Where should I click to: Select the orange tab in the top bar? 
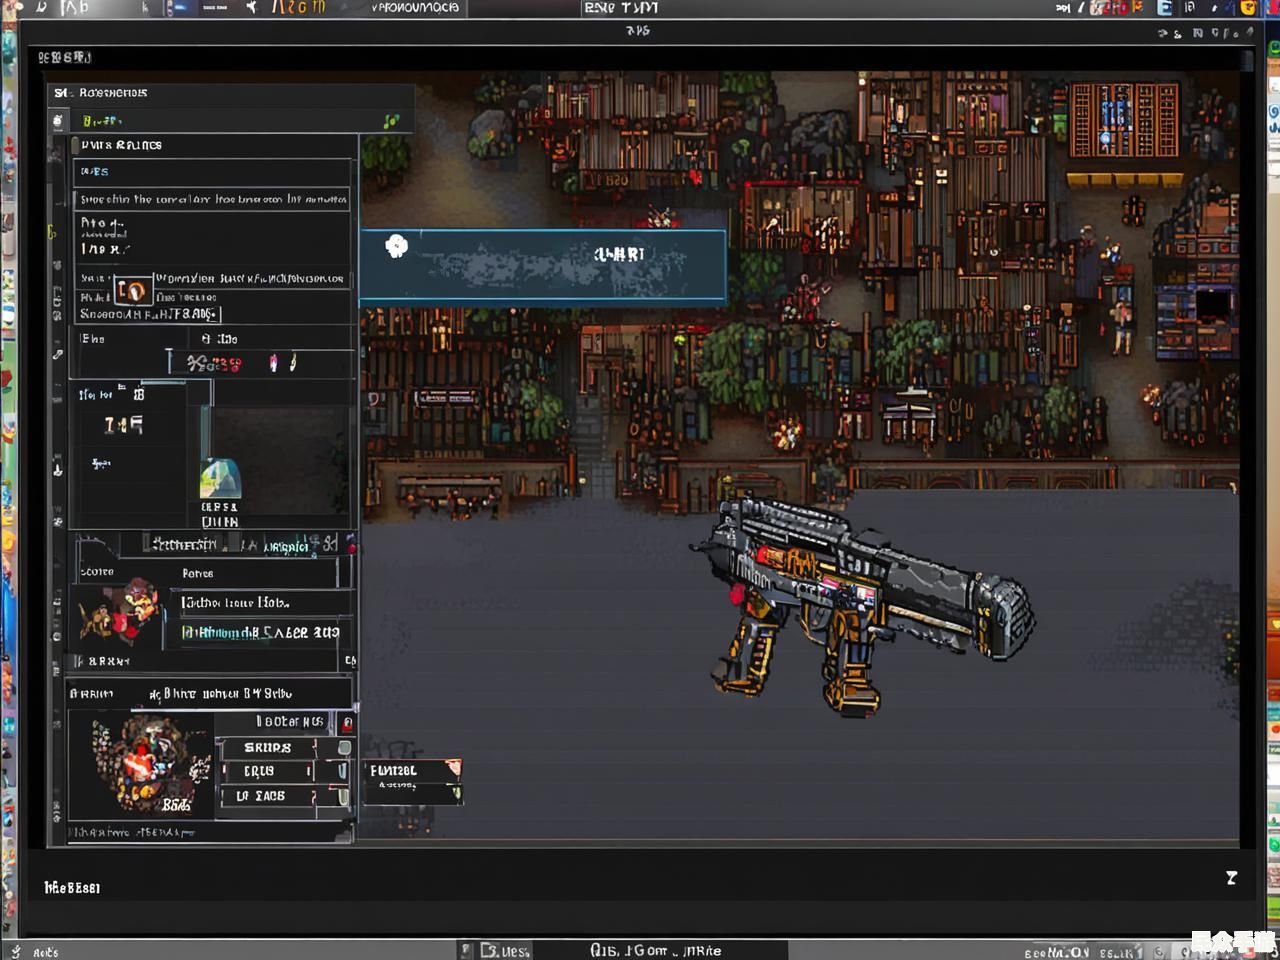[299, 8]
